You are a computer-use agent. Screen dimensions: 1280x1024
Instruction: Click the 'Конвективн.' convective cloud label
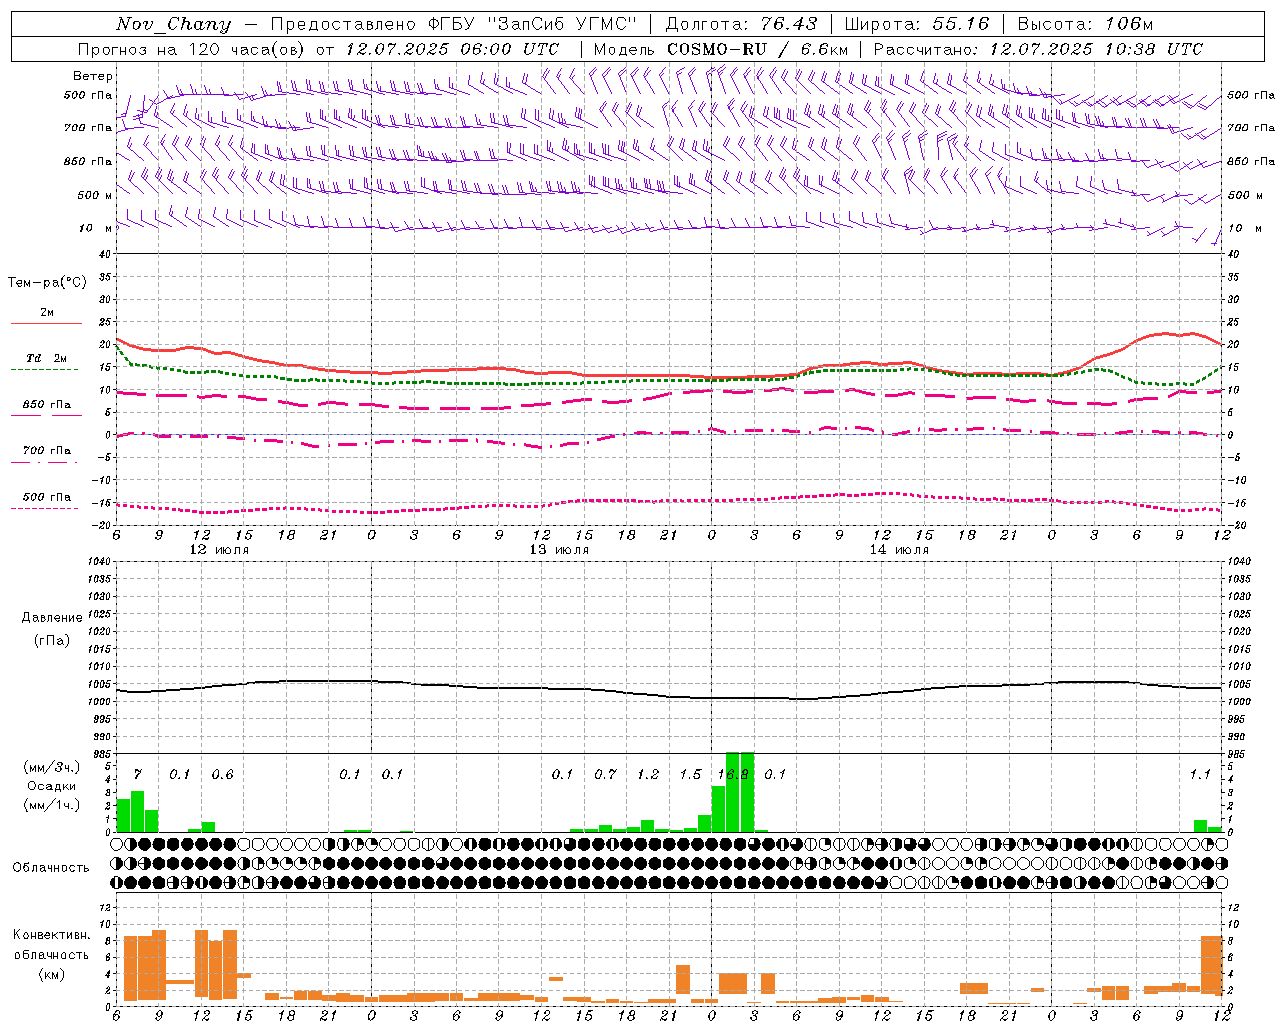point(52,935)
